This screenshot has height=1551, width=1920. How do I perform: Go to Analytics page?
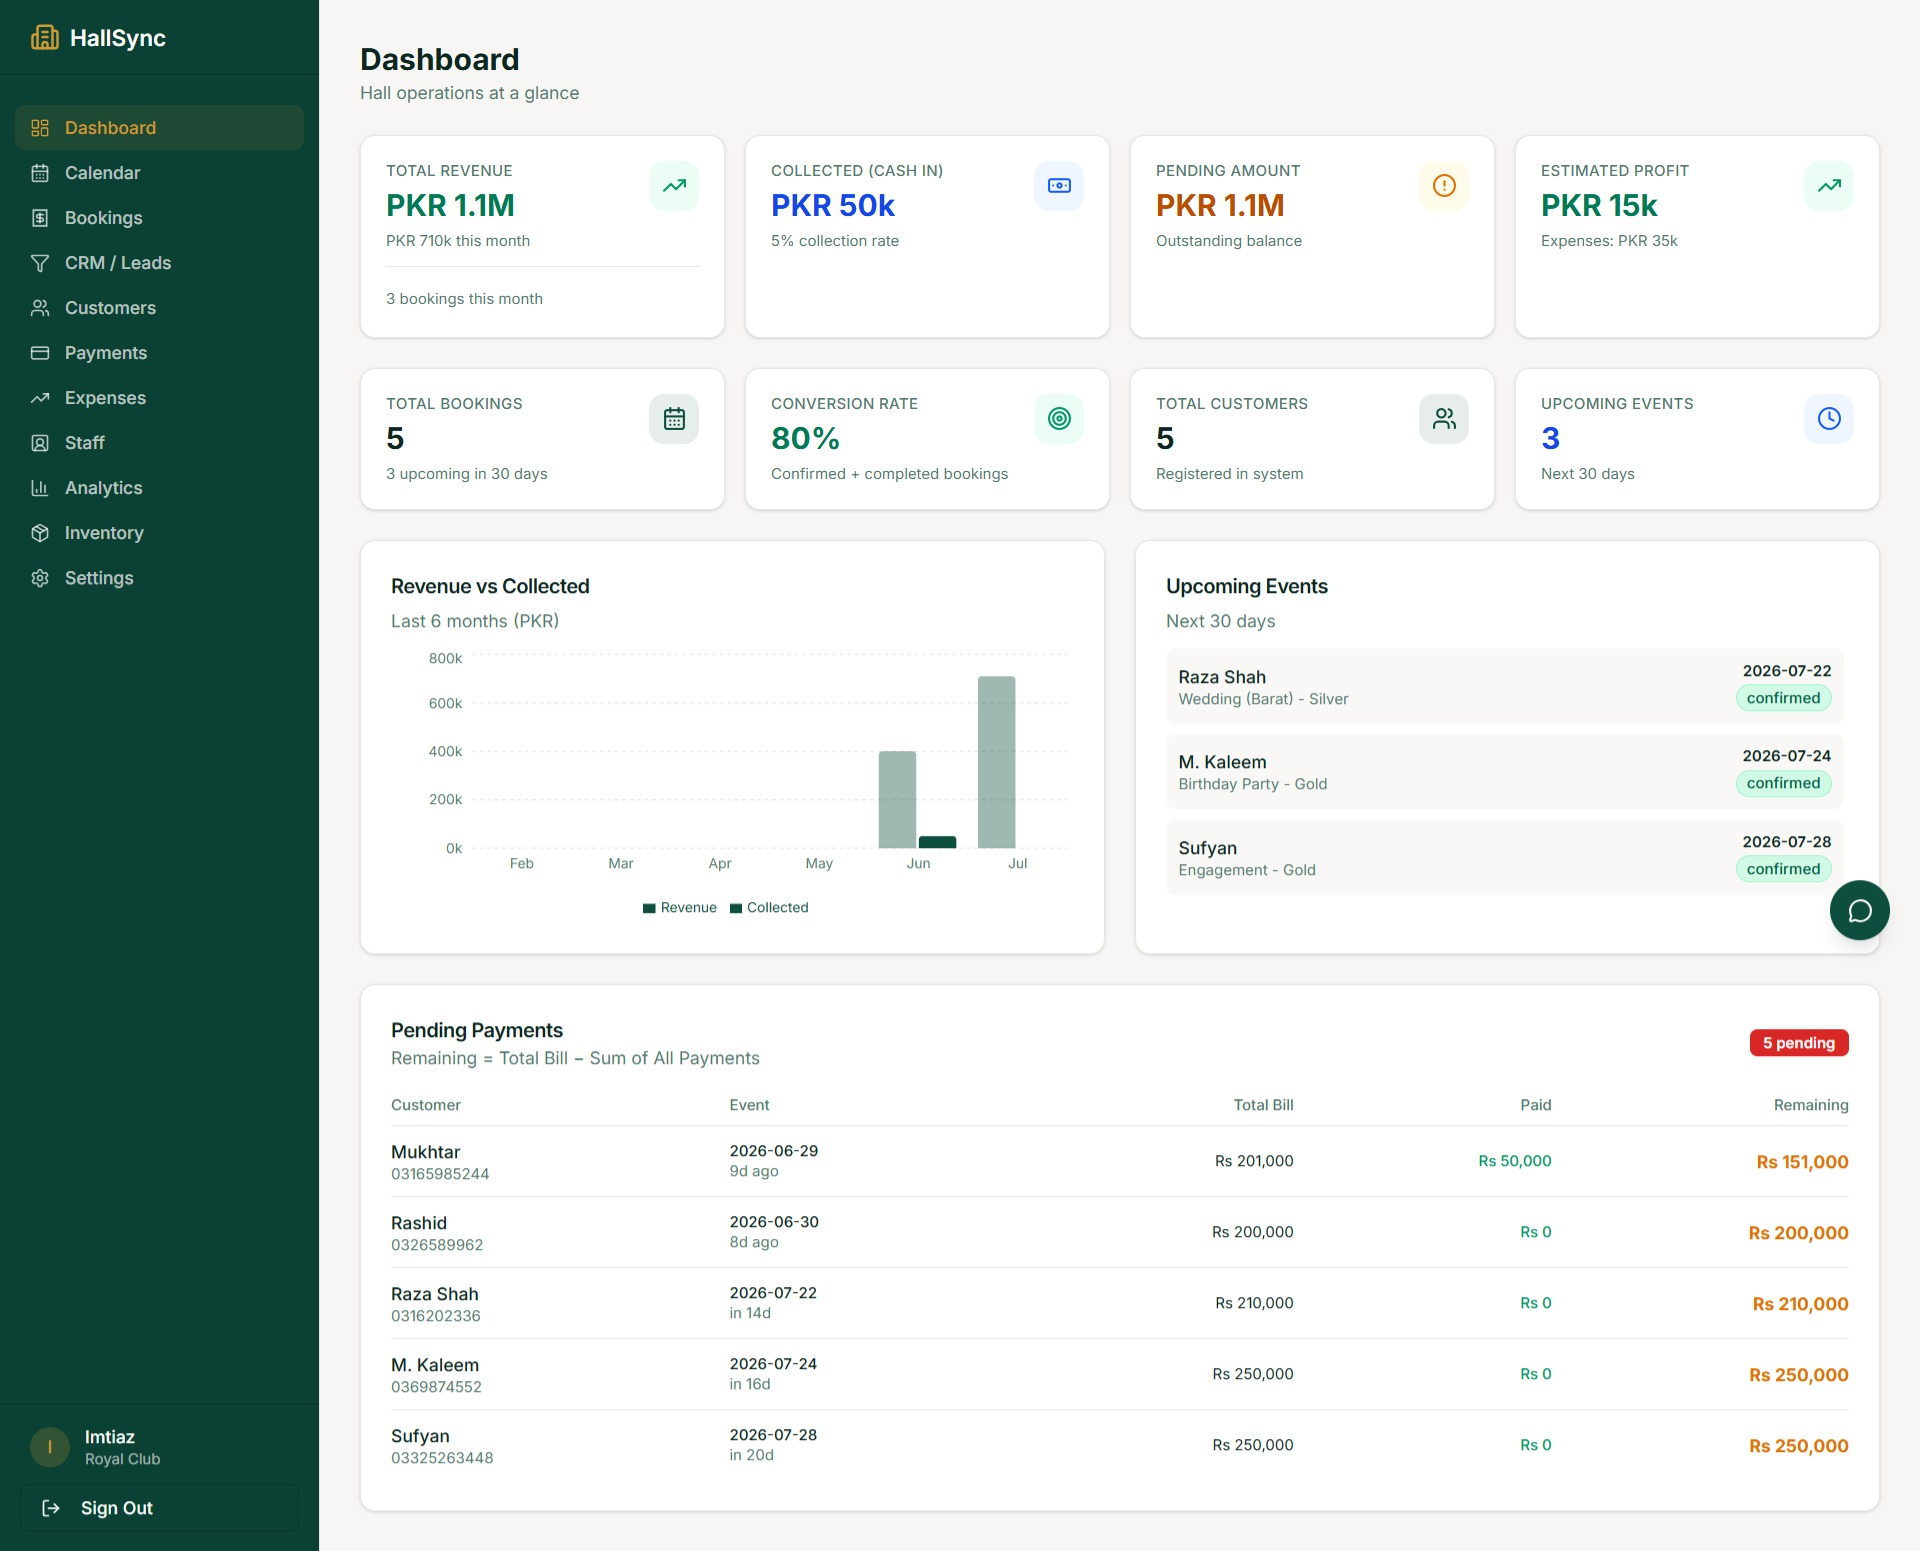pos(159,488)
